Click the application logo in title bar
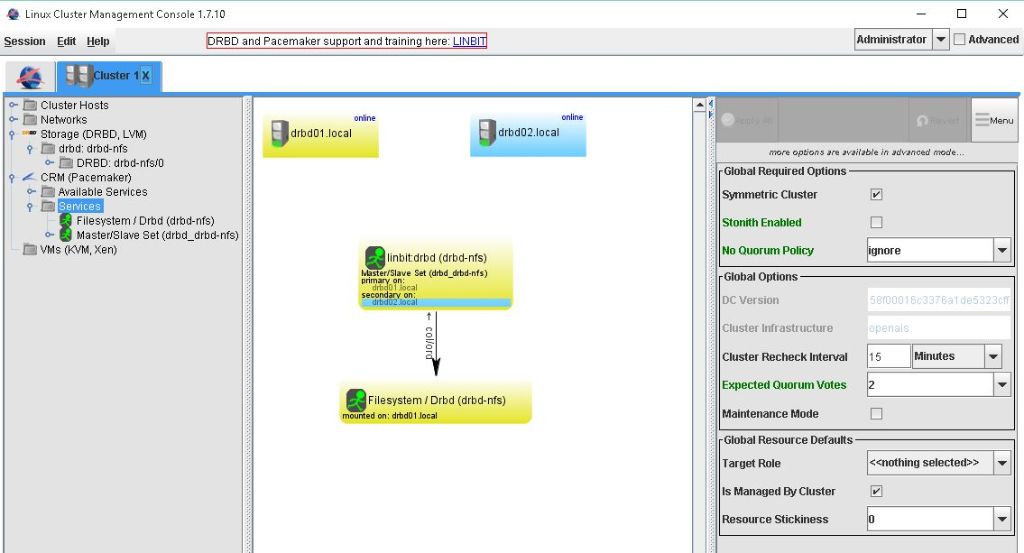 point(13,14)
